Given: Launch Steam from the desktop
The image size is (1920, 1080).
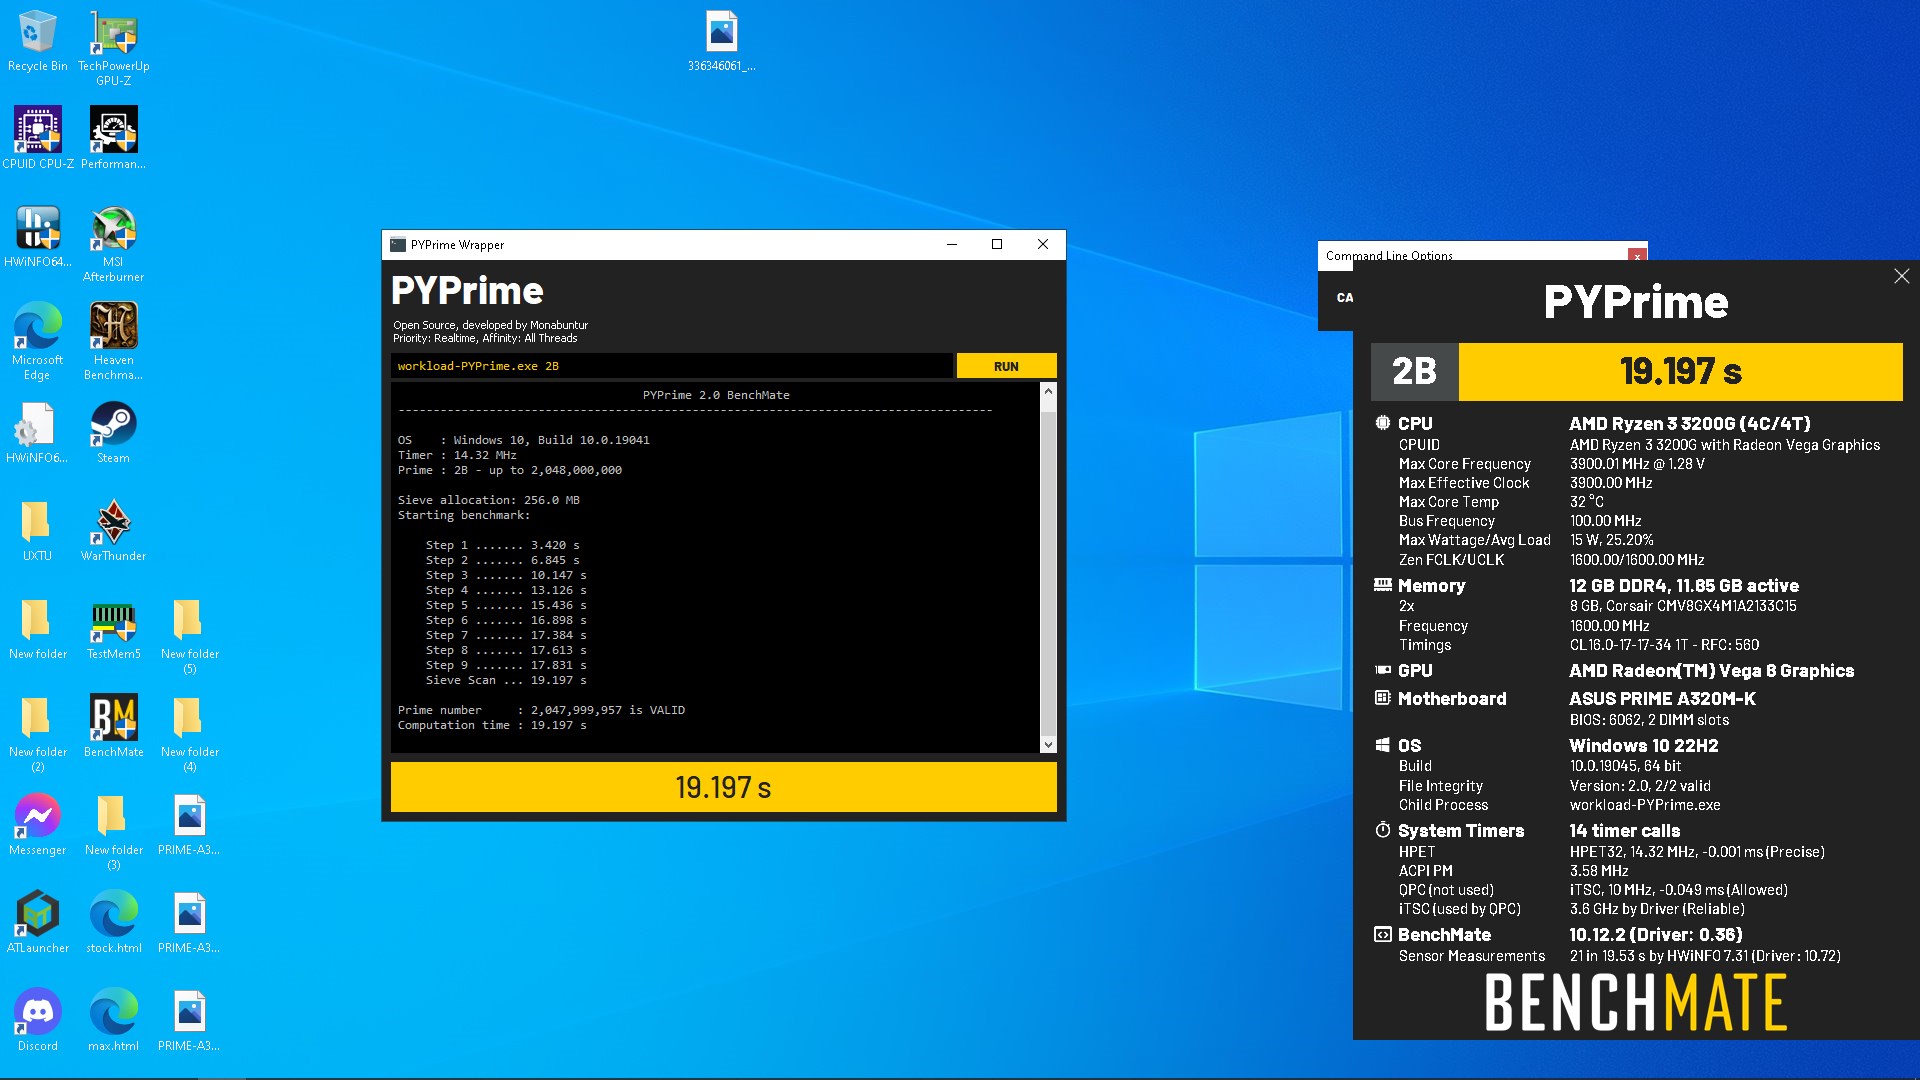Looking at the screenshot, I should pos(113,432).
